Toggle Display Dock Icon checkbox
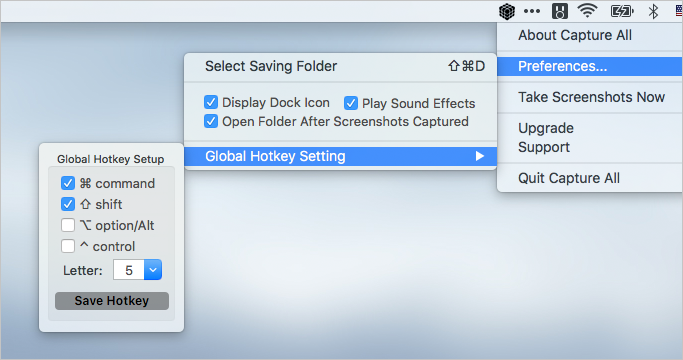Screen dimensions: 683x360 click(x=211, y=102)
